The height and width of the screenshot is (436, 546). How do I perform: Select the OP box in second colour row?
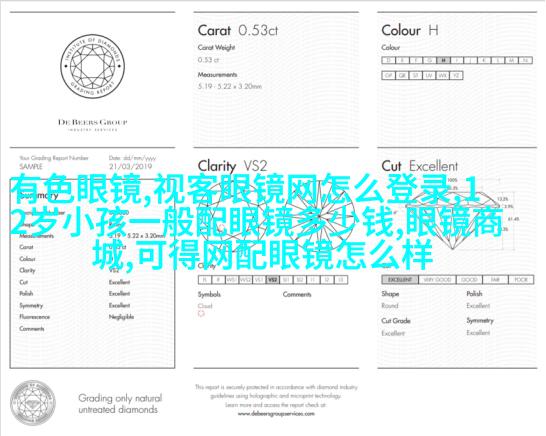[x=389, y=76]
